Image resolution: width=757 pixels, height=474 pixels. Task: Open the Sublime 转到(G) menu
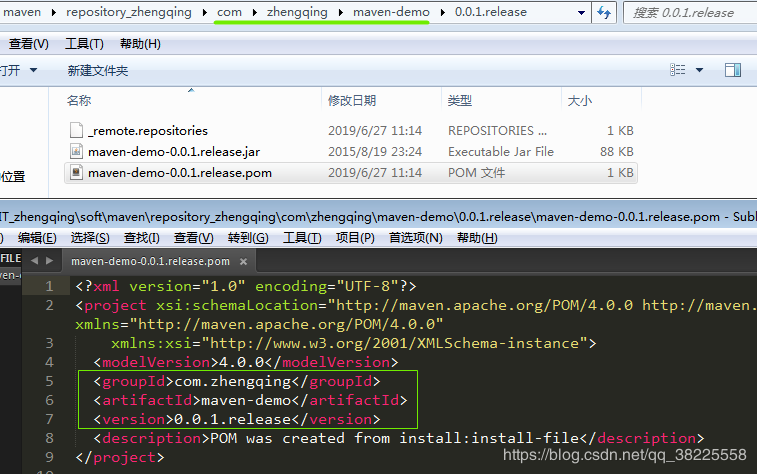coord(248,238)
